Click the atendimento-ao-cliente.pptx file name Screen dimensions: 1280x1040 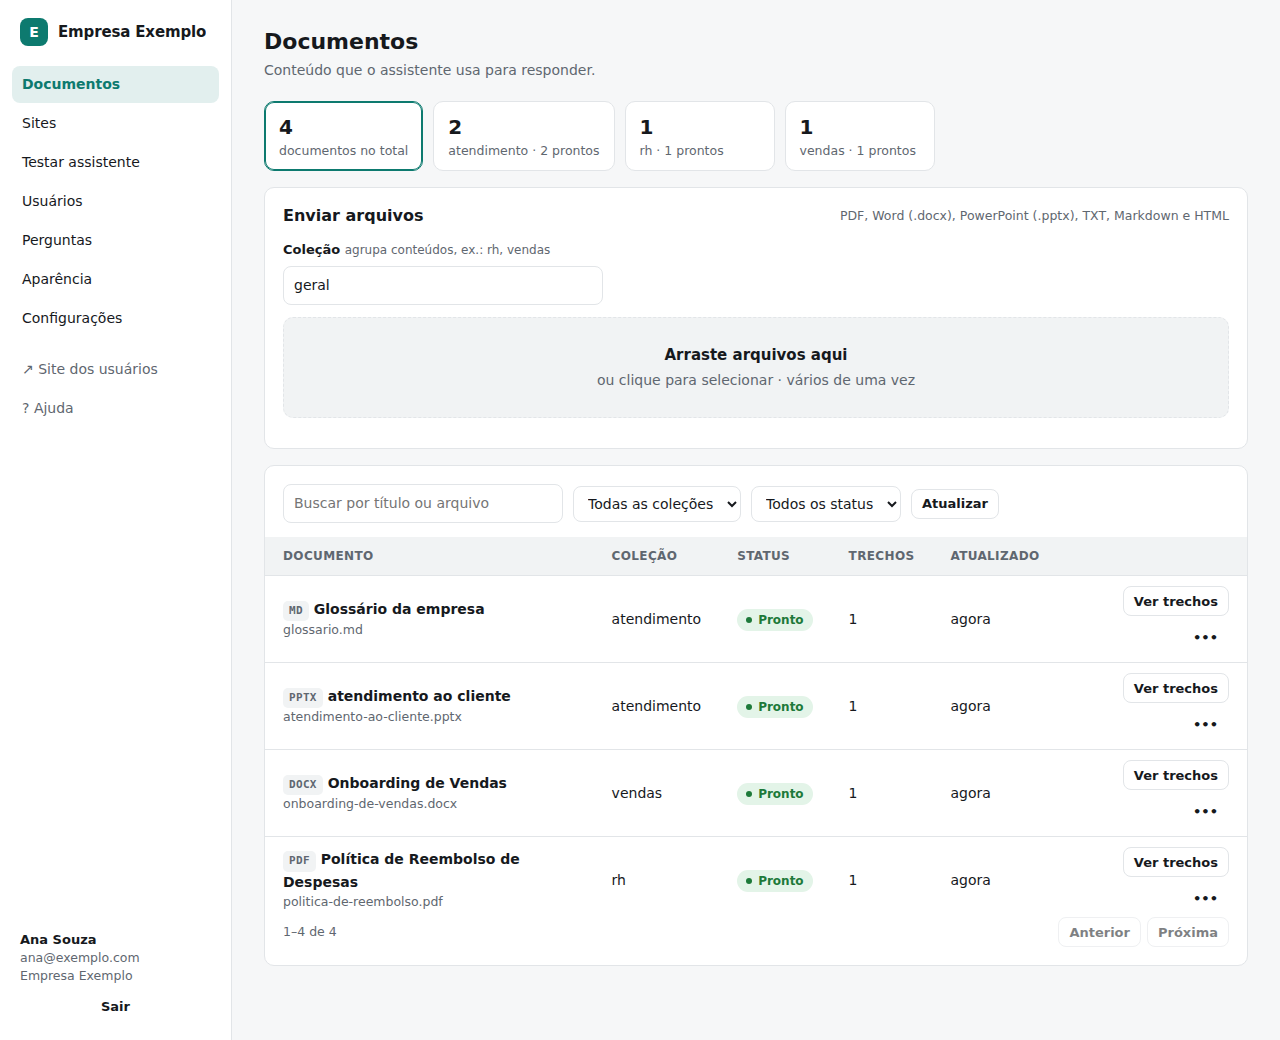(x=372, y=717)
